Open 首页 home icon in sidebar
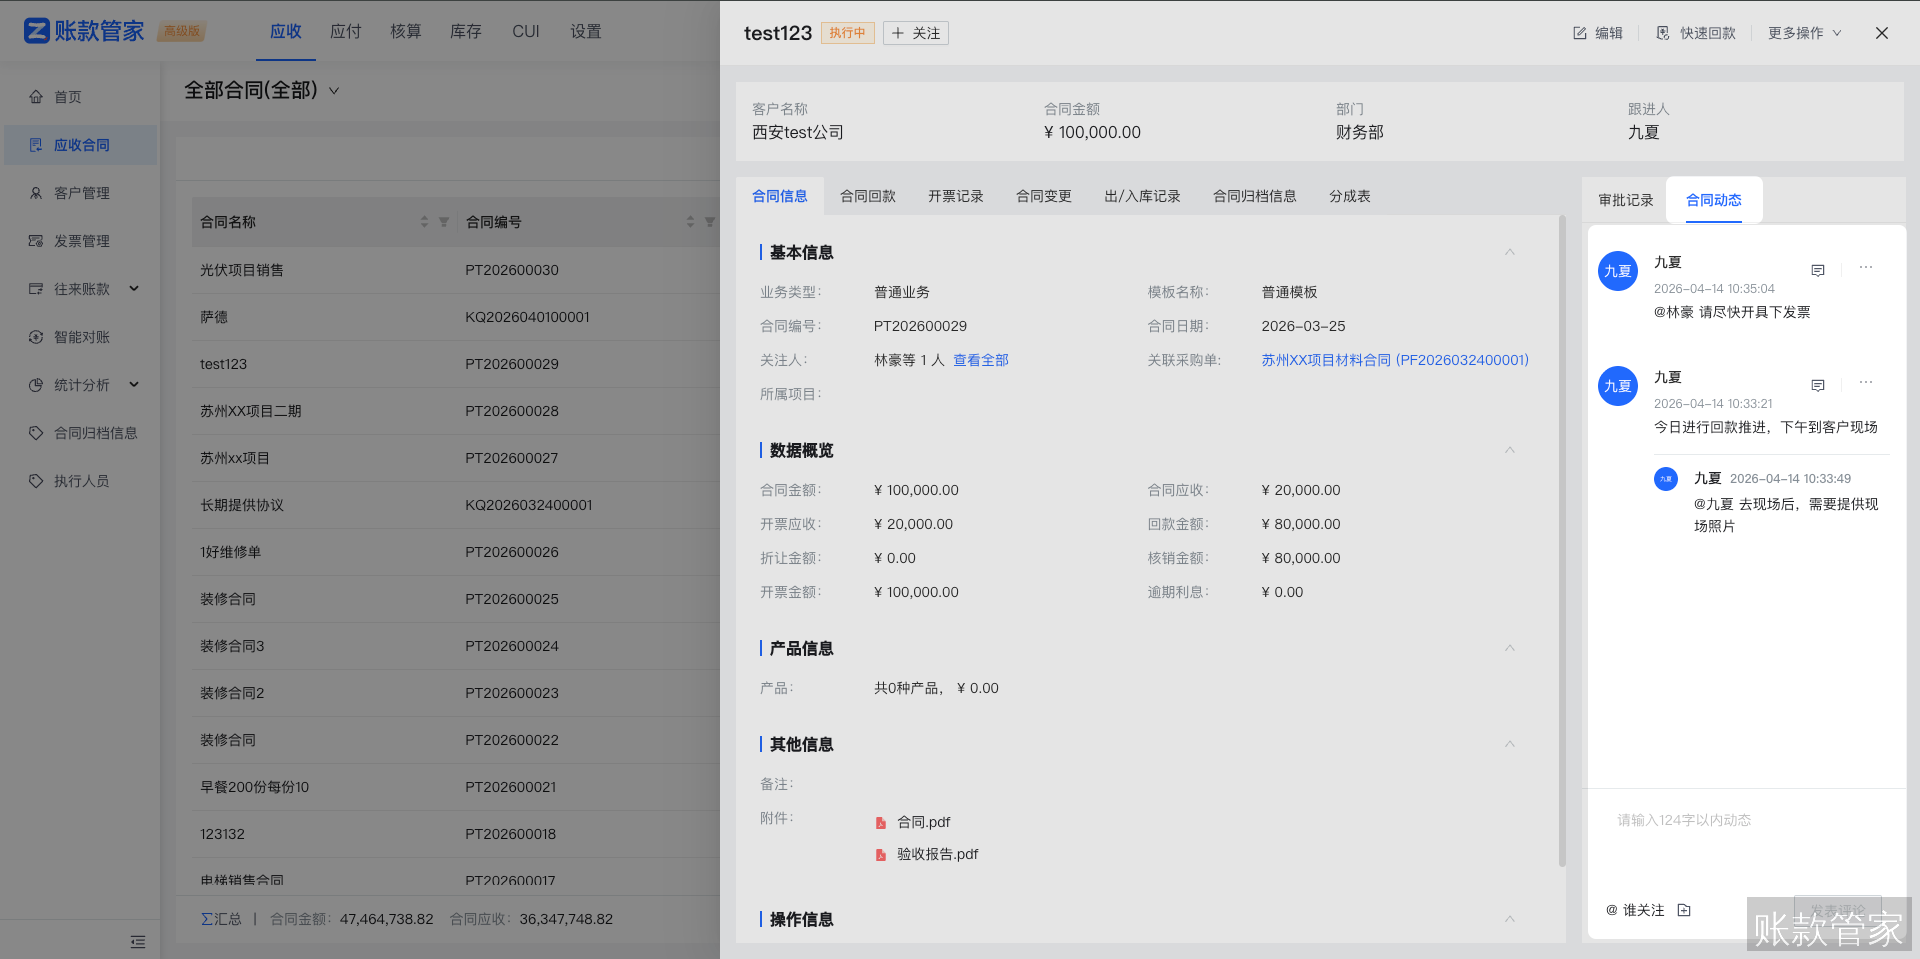 pyautogui.click(x=36, y=97)
